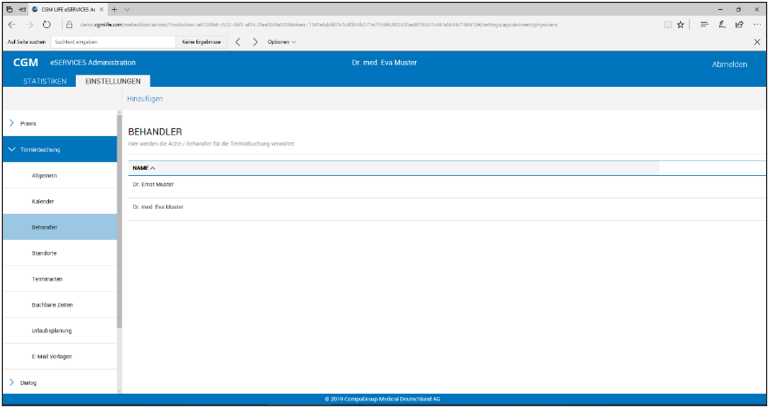
Task: Click the CGM logo in header
Action: tap(26, 63)
